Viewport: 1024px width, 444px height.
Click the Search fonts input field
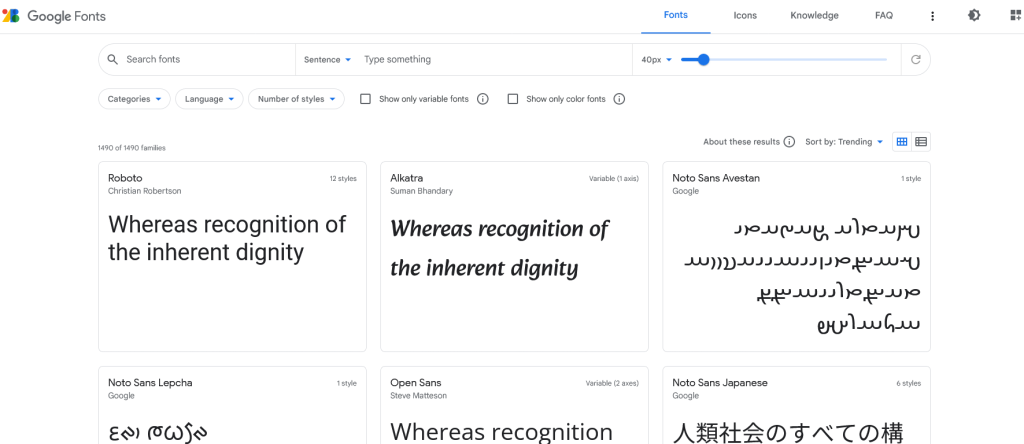pyautogui.click(x=205, y=60)
